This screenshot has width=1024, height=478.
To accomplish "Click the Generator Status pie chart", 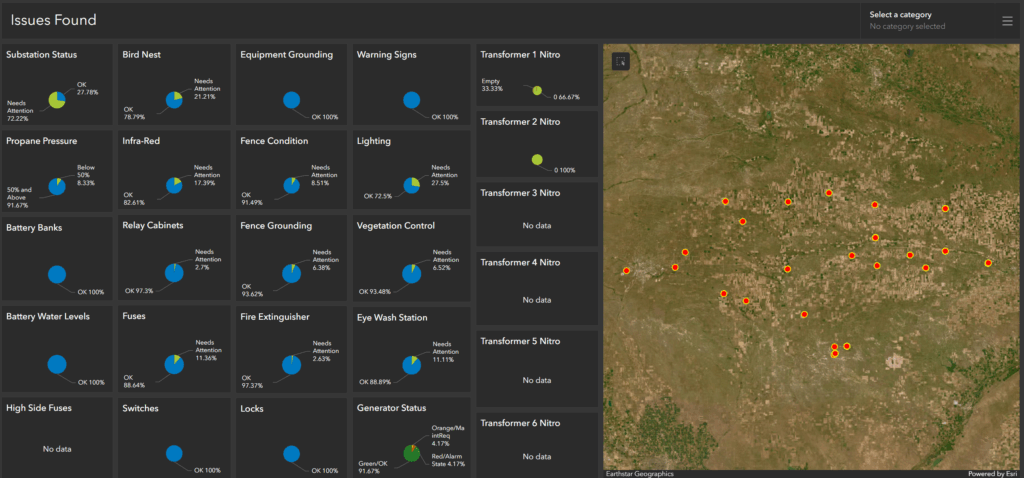I will click(411, 453).
